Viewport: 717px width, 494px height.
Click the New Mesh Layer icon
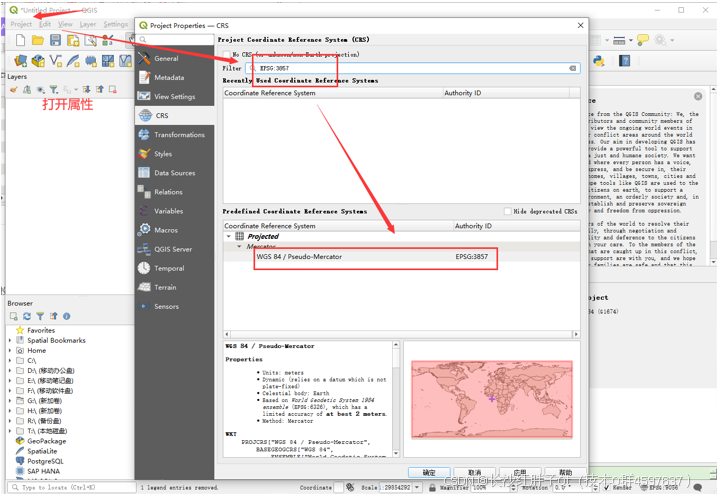(x=108, y=60)
